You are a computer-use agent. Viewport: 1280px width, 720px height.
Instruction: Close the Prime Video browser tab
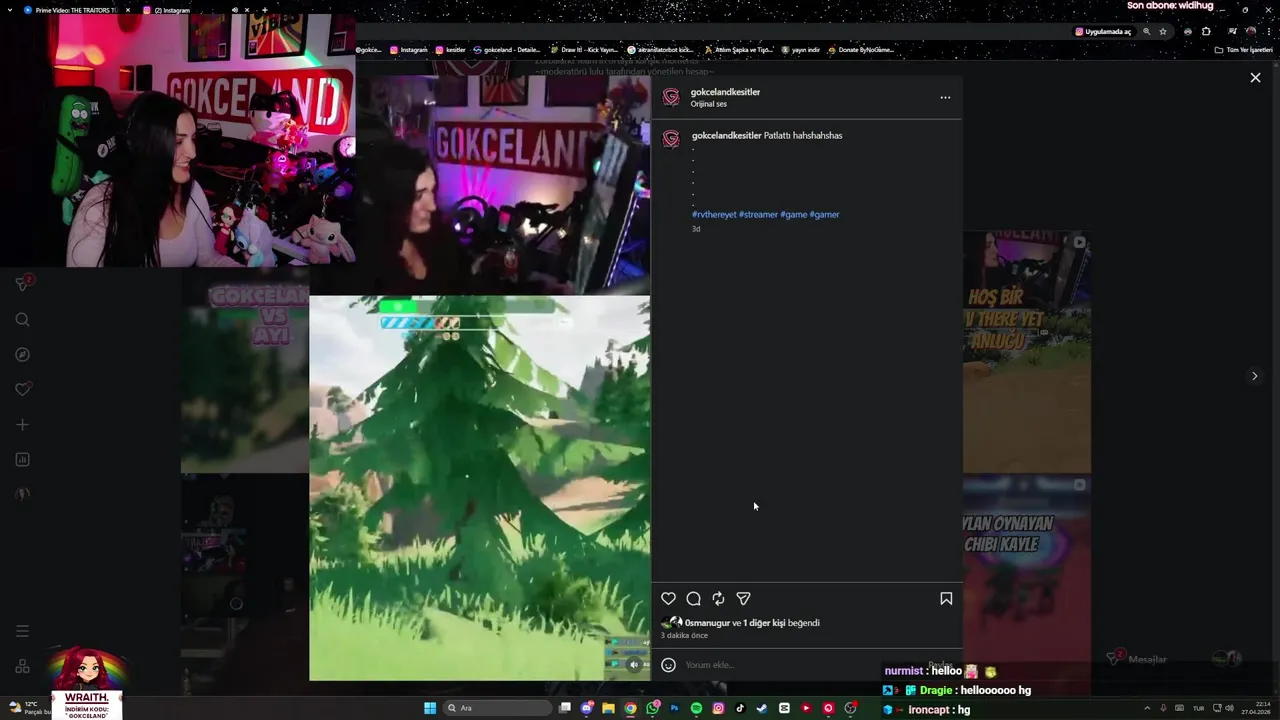(128, 10)
